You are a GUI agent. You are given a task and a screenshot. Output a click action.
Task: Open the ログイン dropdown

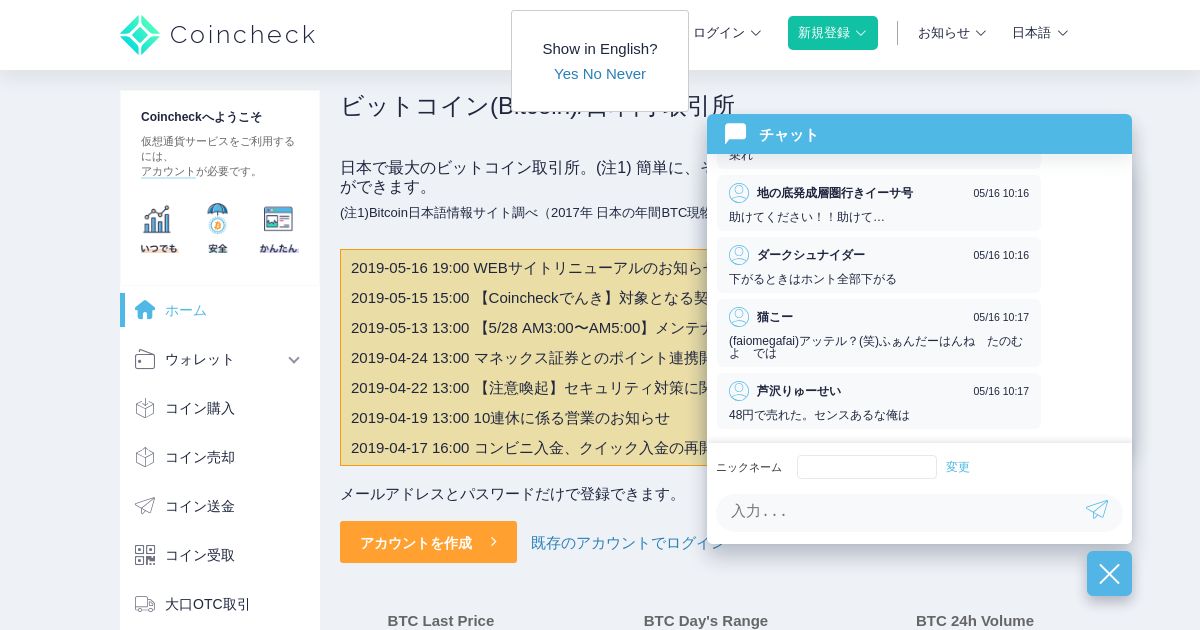tap(727, 33)
